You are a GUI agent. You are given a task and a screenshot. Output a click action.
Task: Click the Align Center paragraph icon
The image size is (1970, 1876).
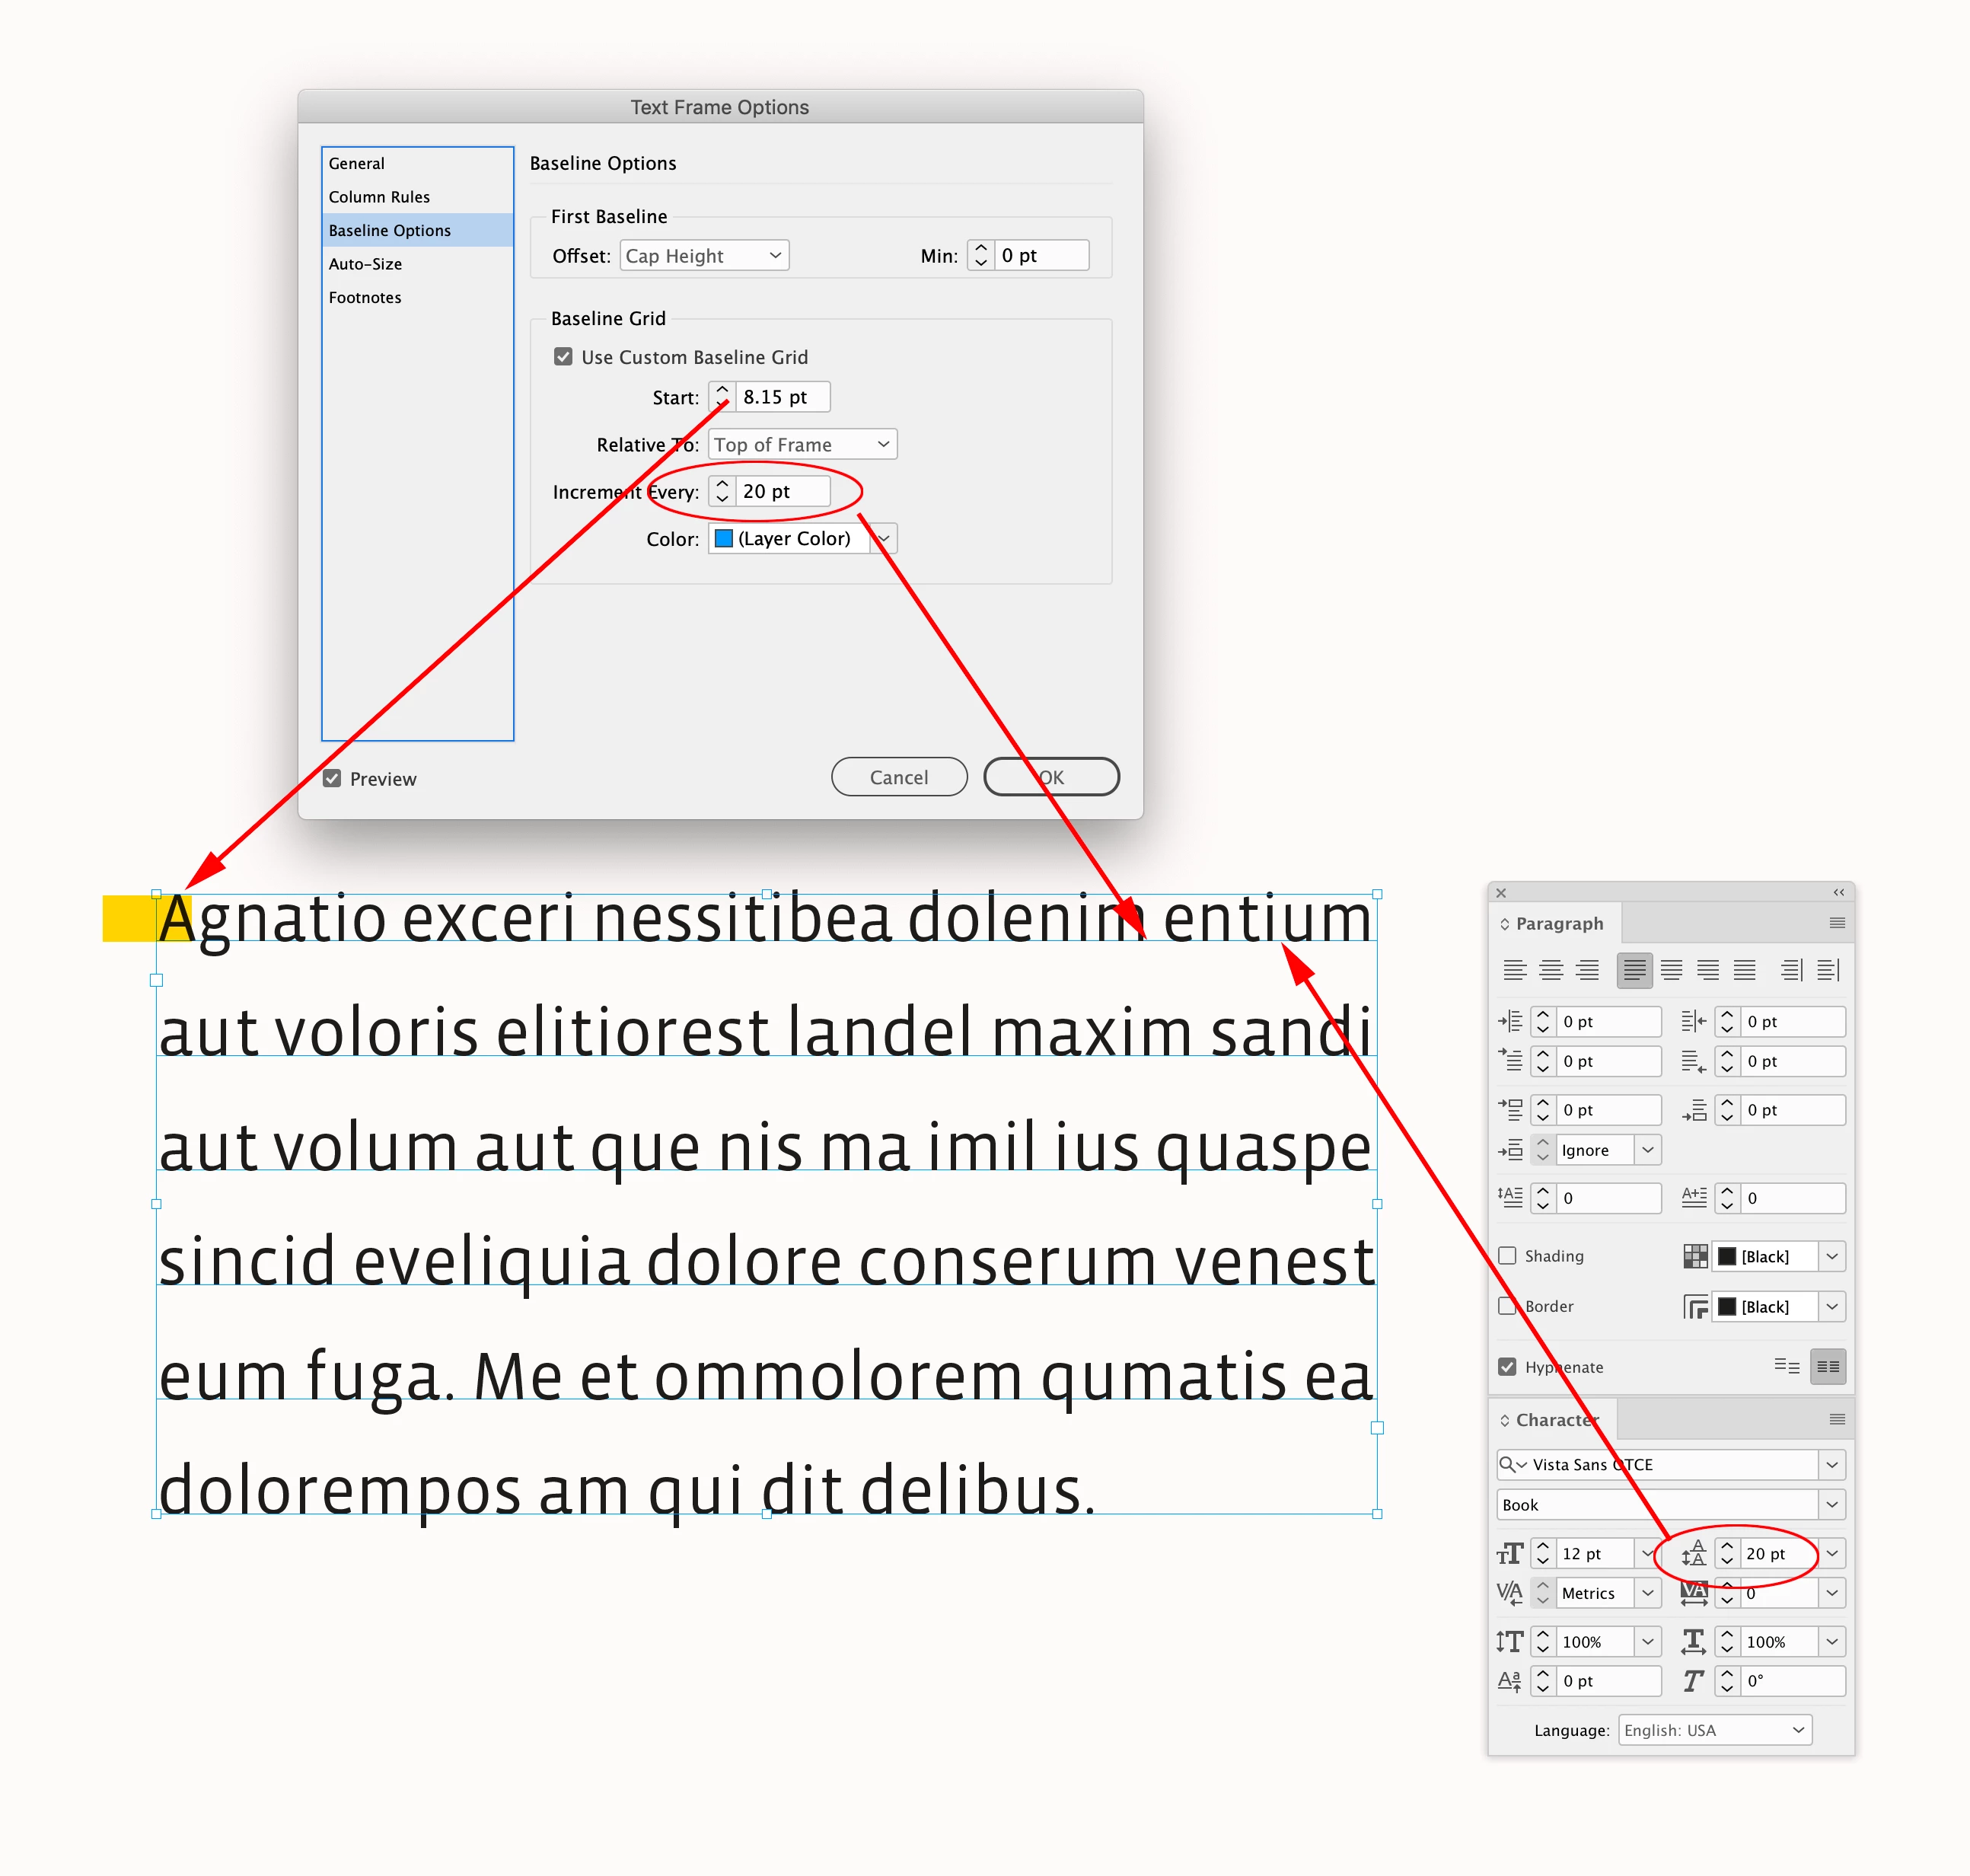(1550, 970)
